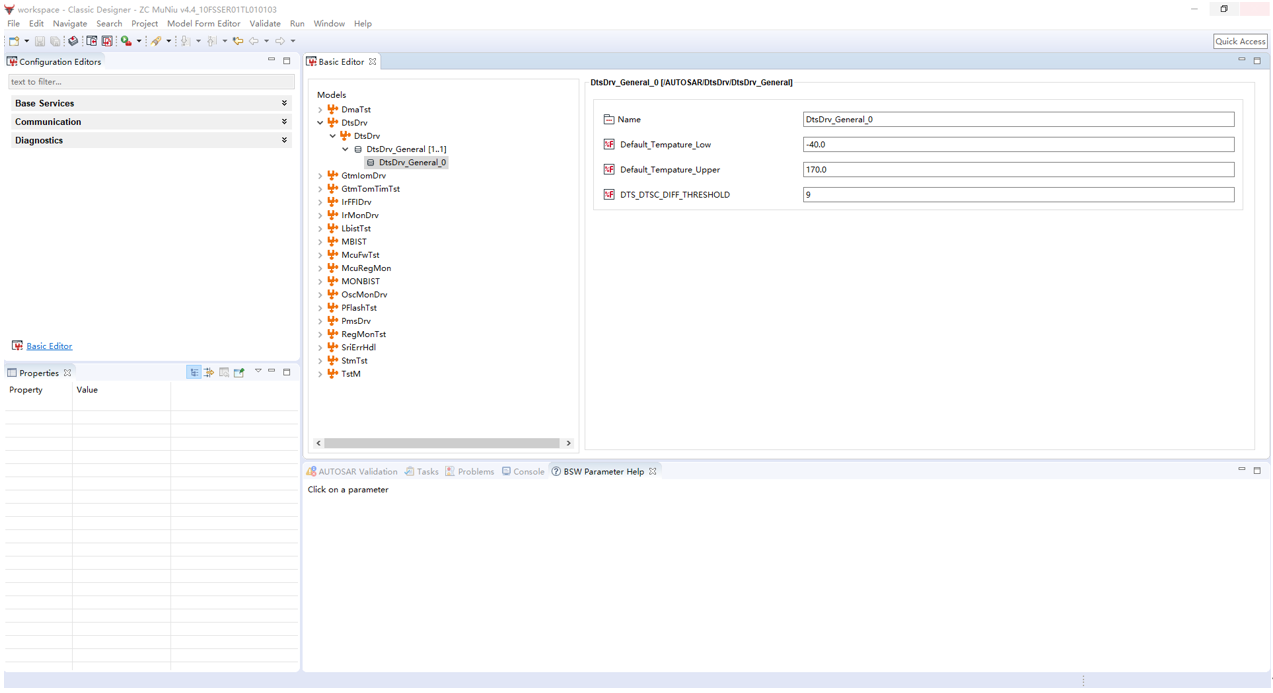Image resolution: width=1273 pixels, height=693 pixels.
Task: Open the Back navigation history dropdown
Action: click(x=266, y=41)
